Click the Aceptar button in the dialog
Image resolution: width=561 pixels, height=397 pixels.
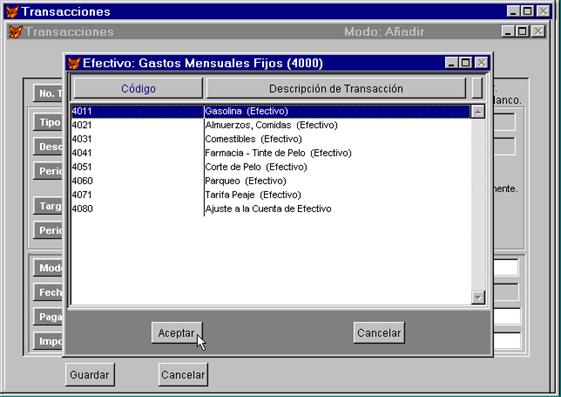coord(177,333)
